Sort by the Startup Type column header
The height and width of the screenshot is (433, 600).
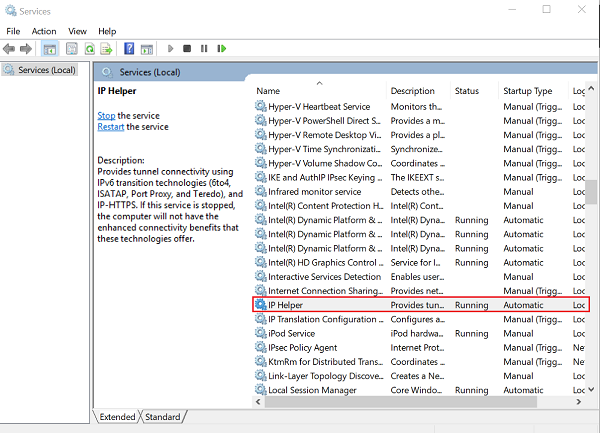[533, 91]
